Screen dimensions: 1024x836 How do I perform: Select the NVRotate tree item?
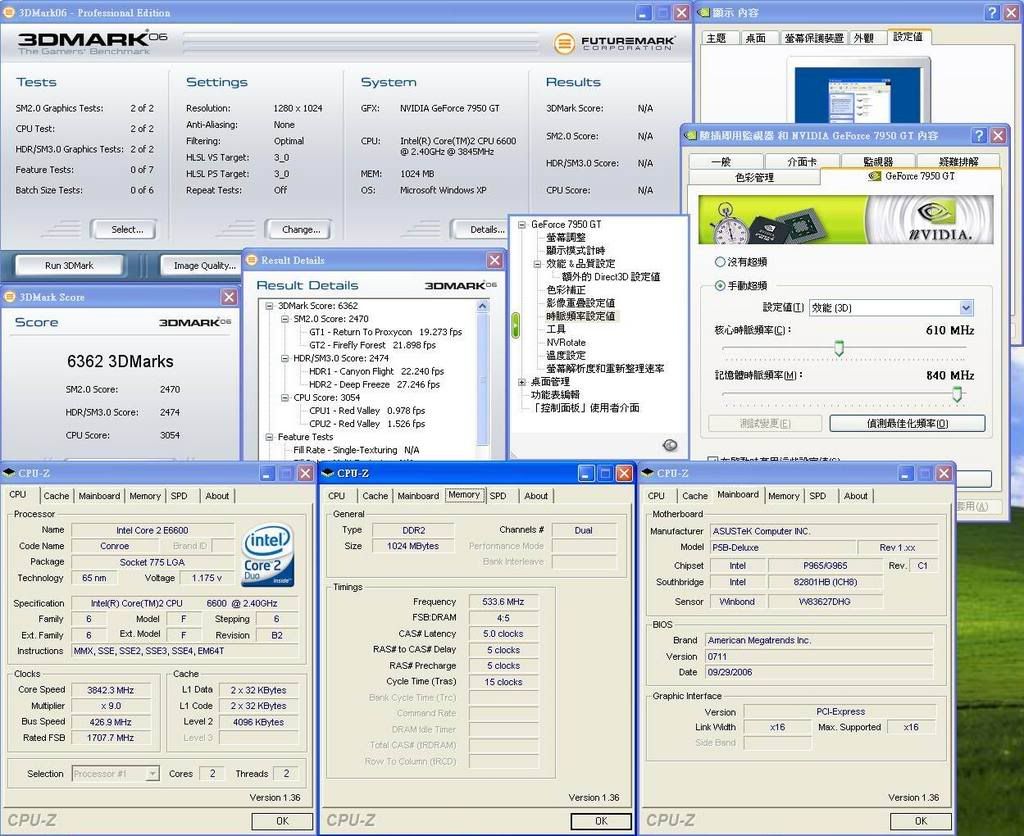(x=566, y=342)
